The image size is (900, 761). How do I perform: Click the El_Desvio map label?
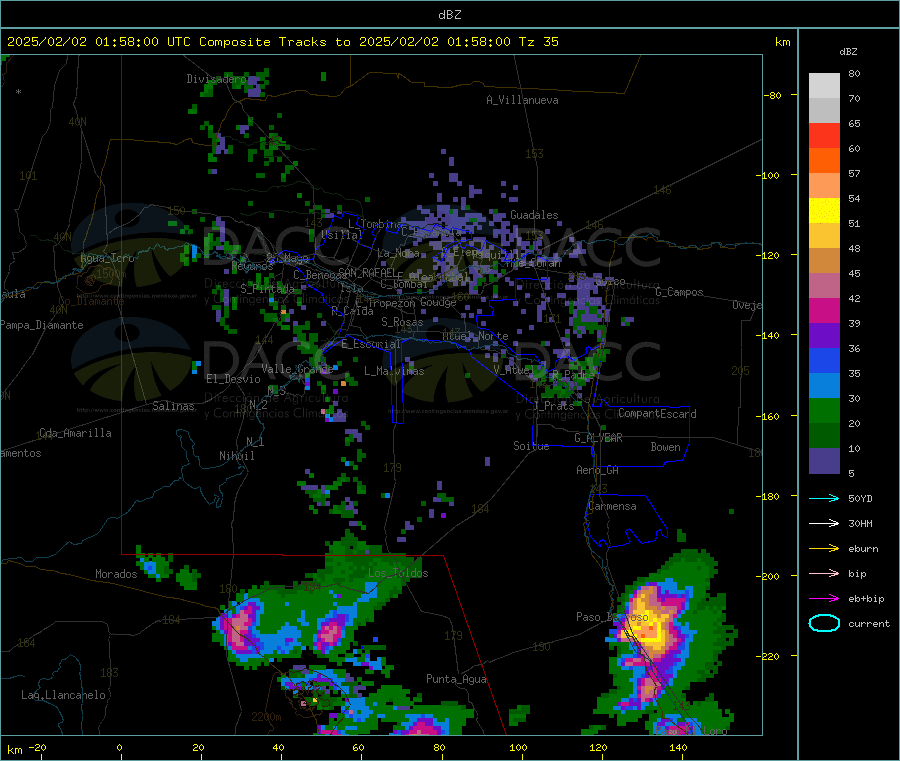point(233,379)
